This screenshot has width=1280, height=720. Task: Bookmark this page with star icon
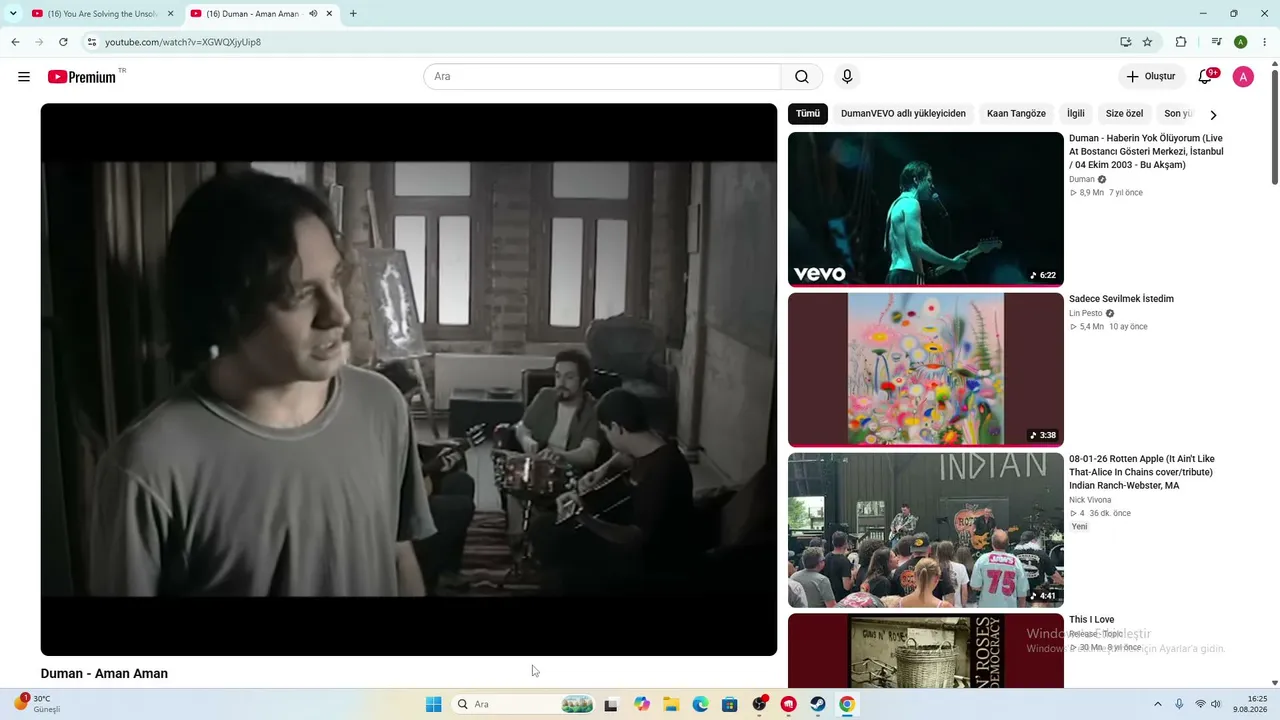(1147, 42)
